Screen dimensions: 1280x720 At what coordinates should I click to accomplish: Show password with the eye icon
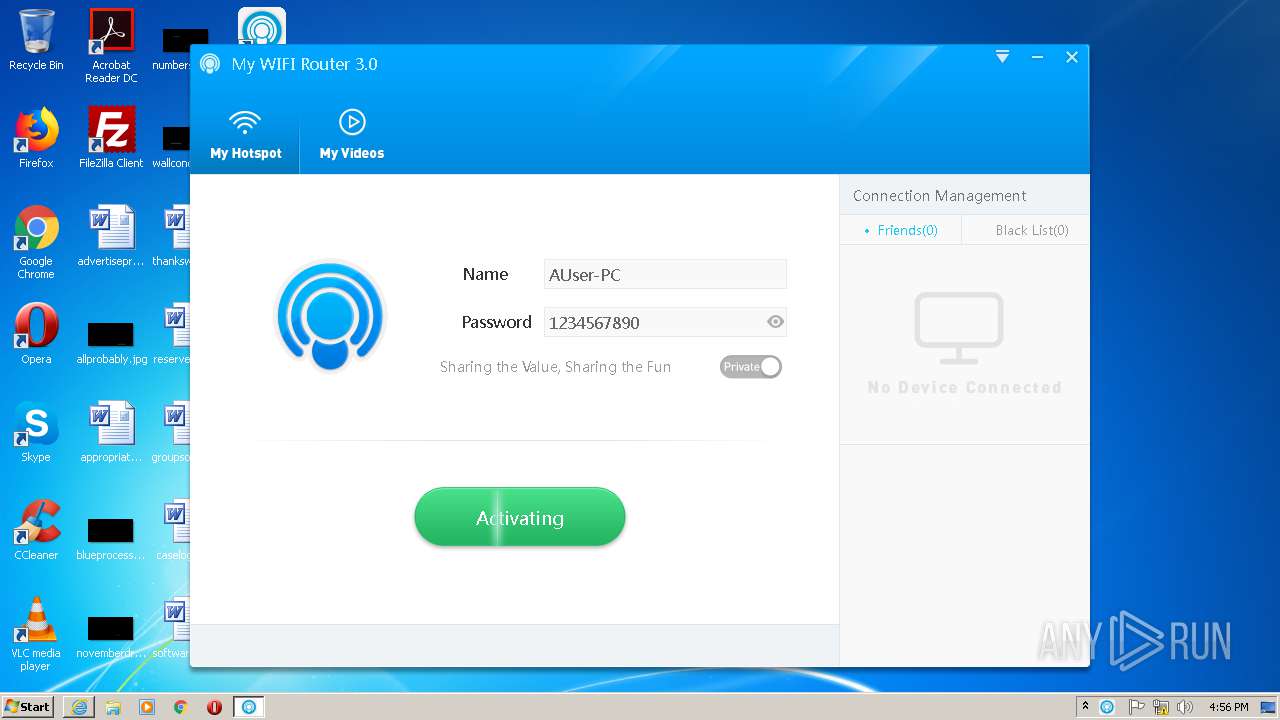(x=775, y=322)
